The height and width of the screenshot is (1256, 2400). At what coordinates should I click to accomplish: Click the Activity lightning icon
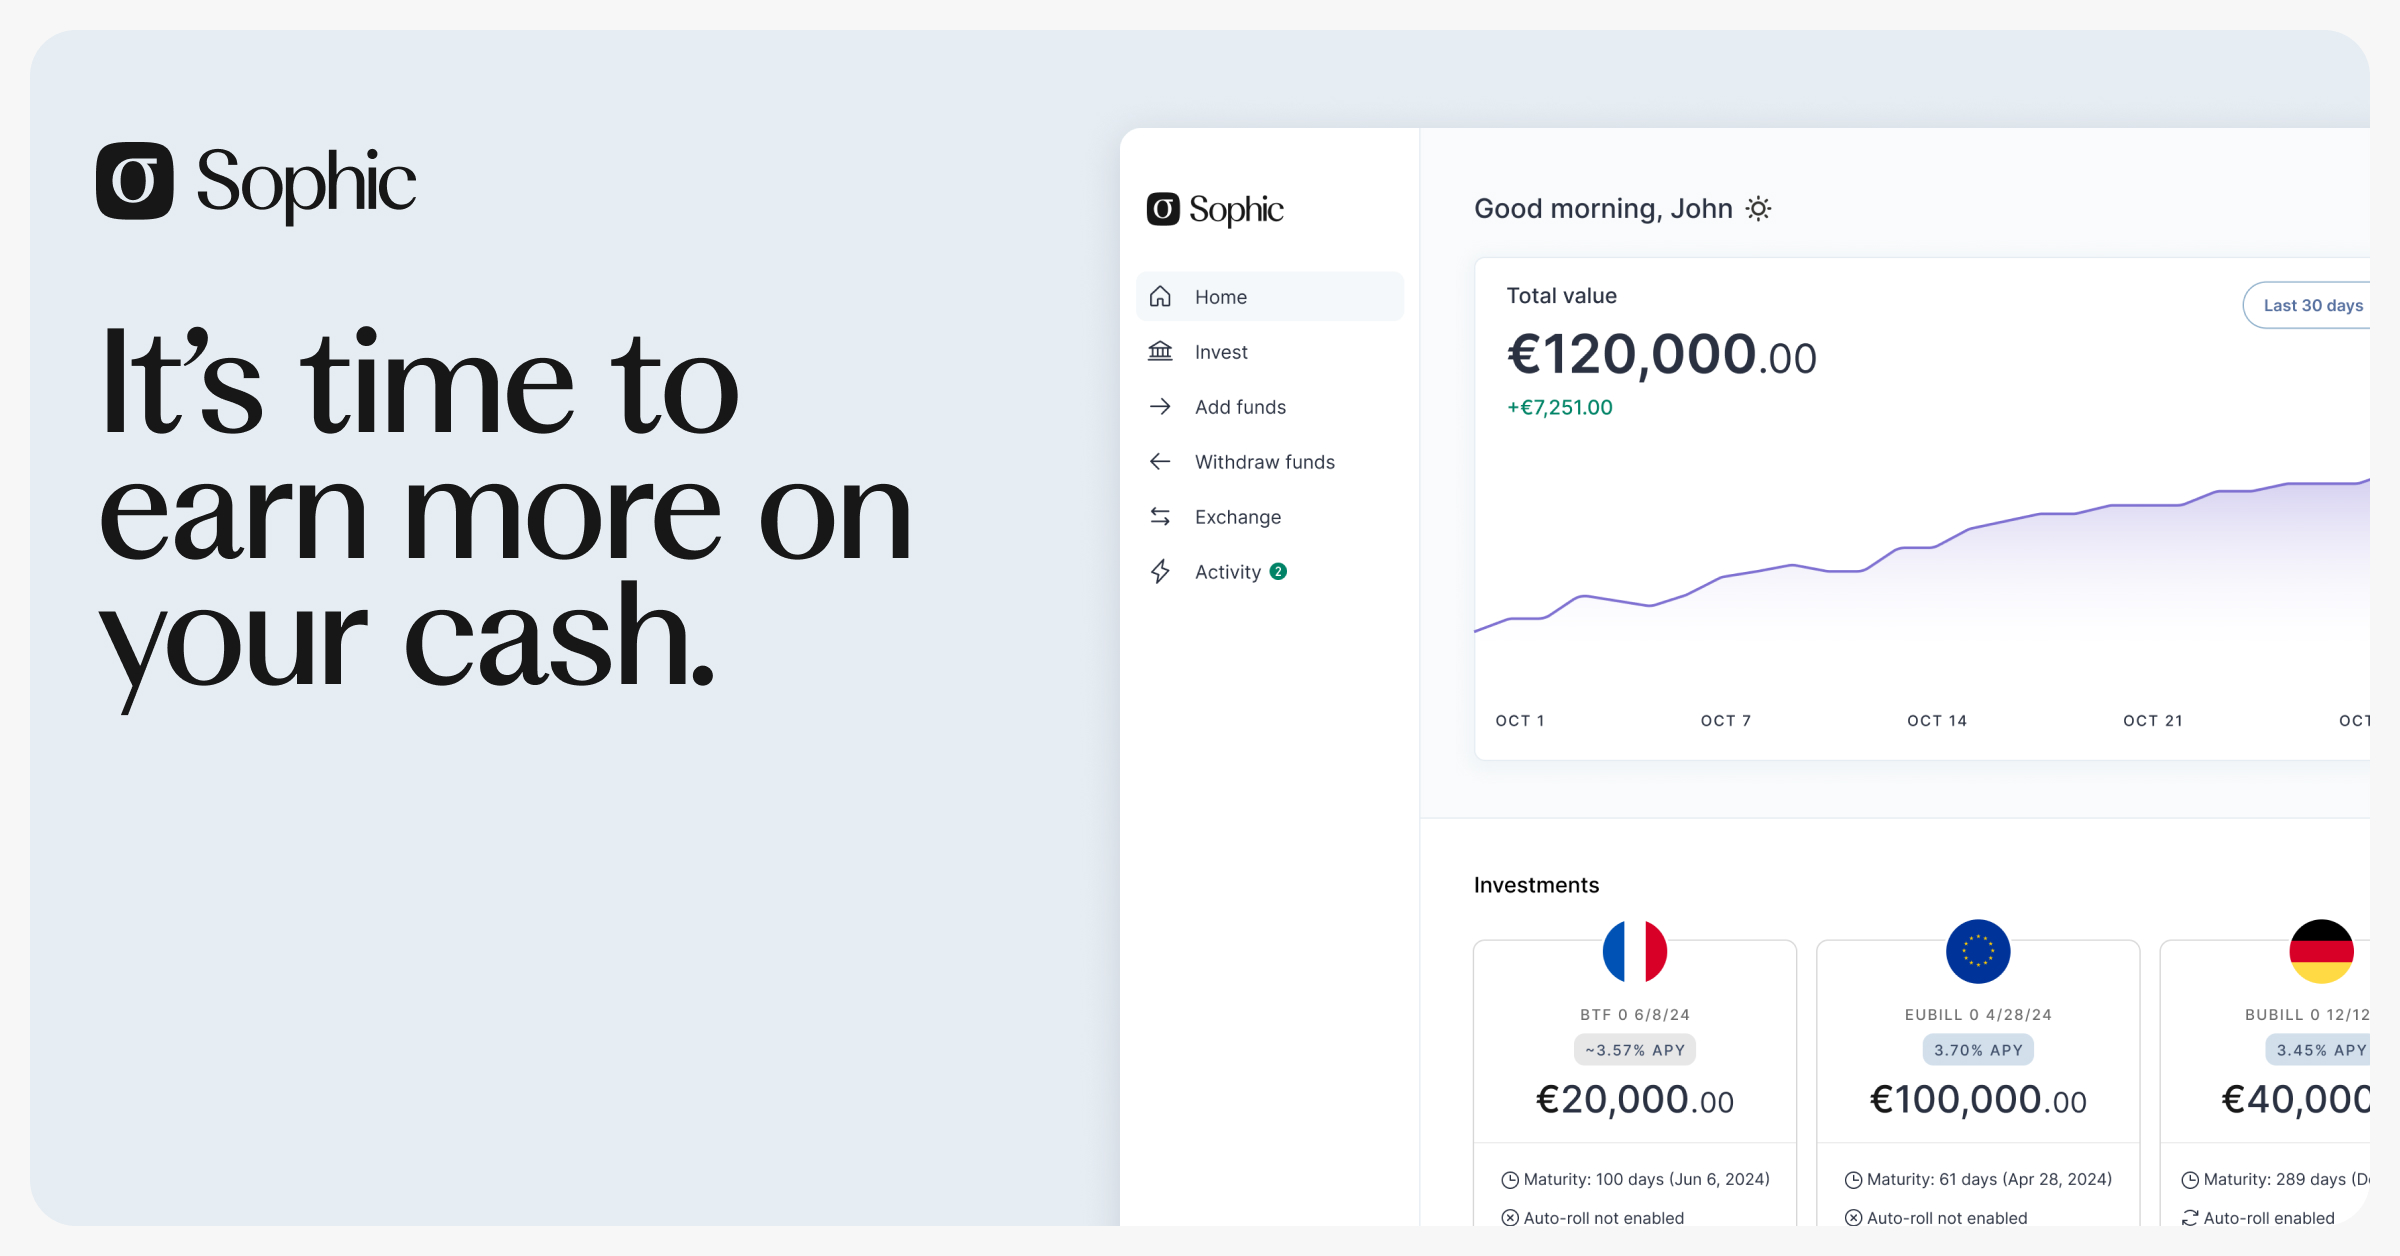[1160, 571]
